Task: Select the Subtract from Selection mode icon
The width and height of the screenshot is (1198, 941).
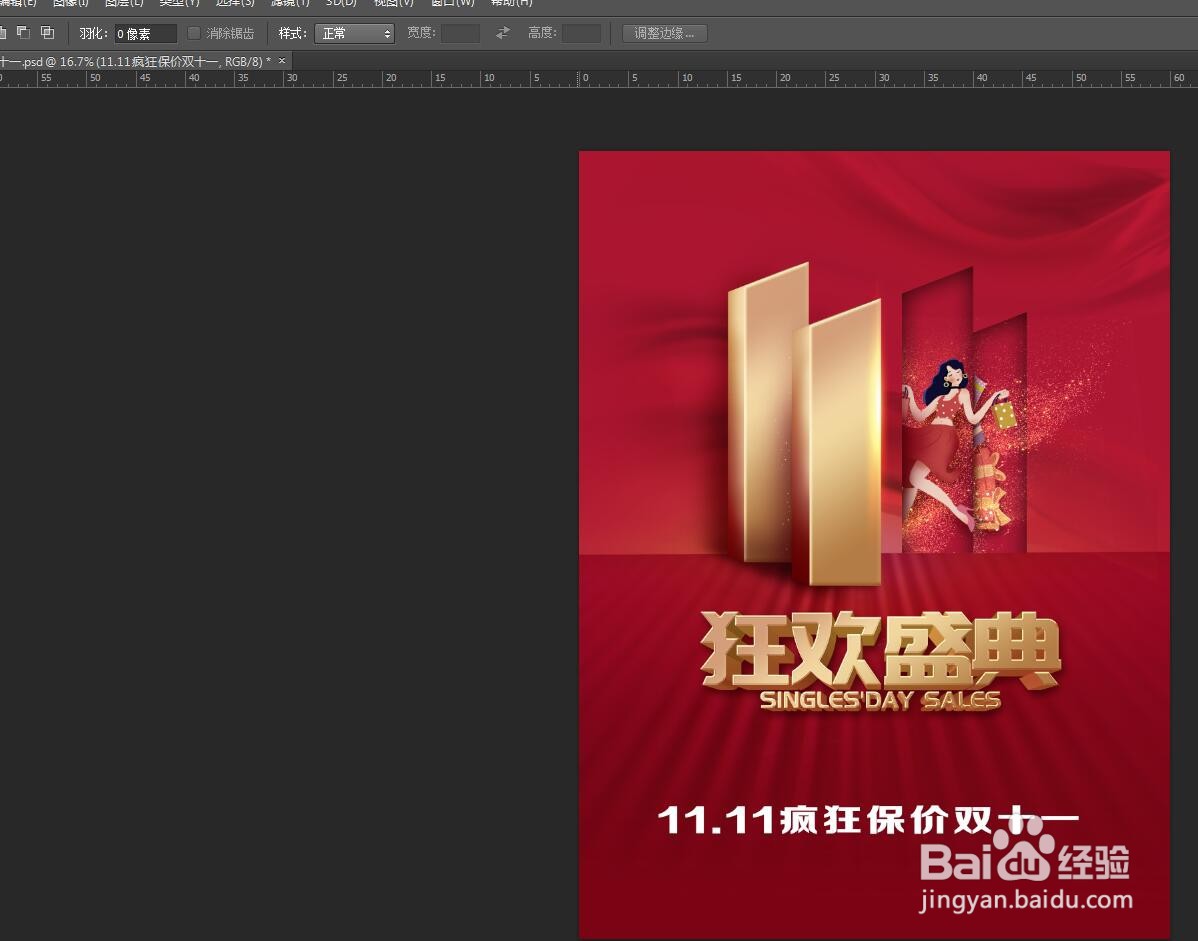Action: tap(23, 32)
